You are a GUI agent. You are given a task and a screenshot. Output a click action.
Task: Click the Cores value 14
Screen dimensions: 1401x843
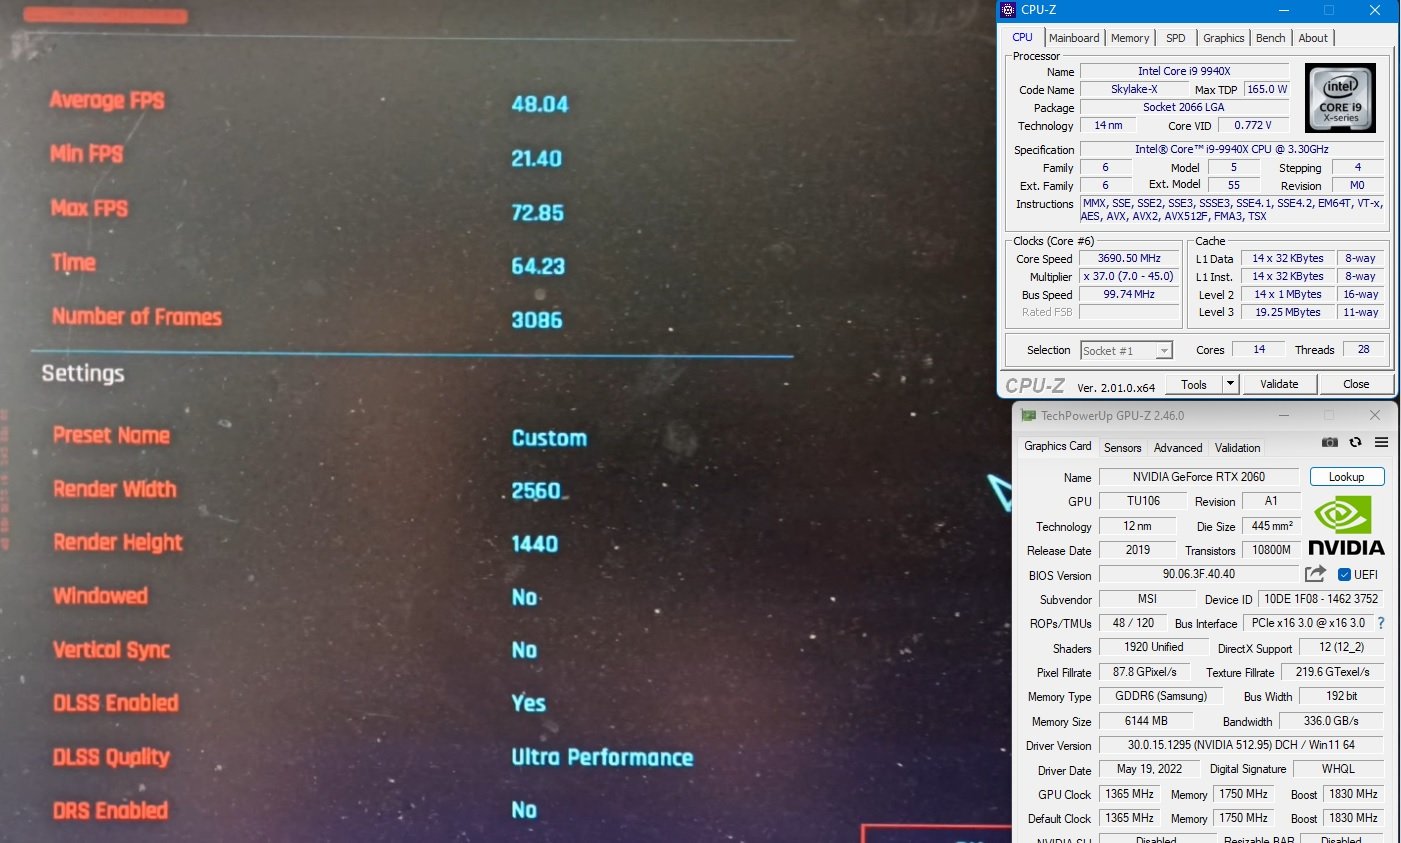pos(1259,349)
